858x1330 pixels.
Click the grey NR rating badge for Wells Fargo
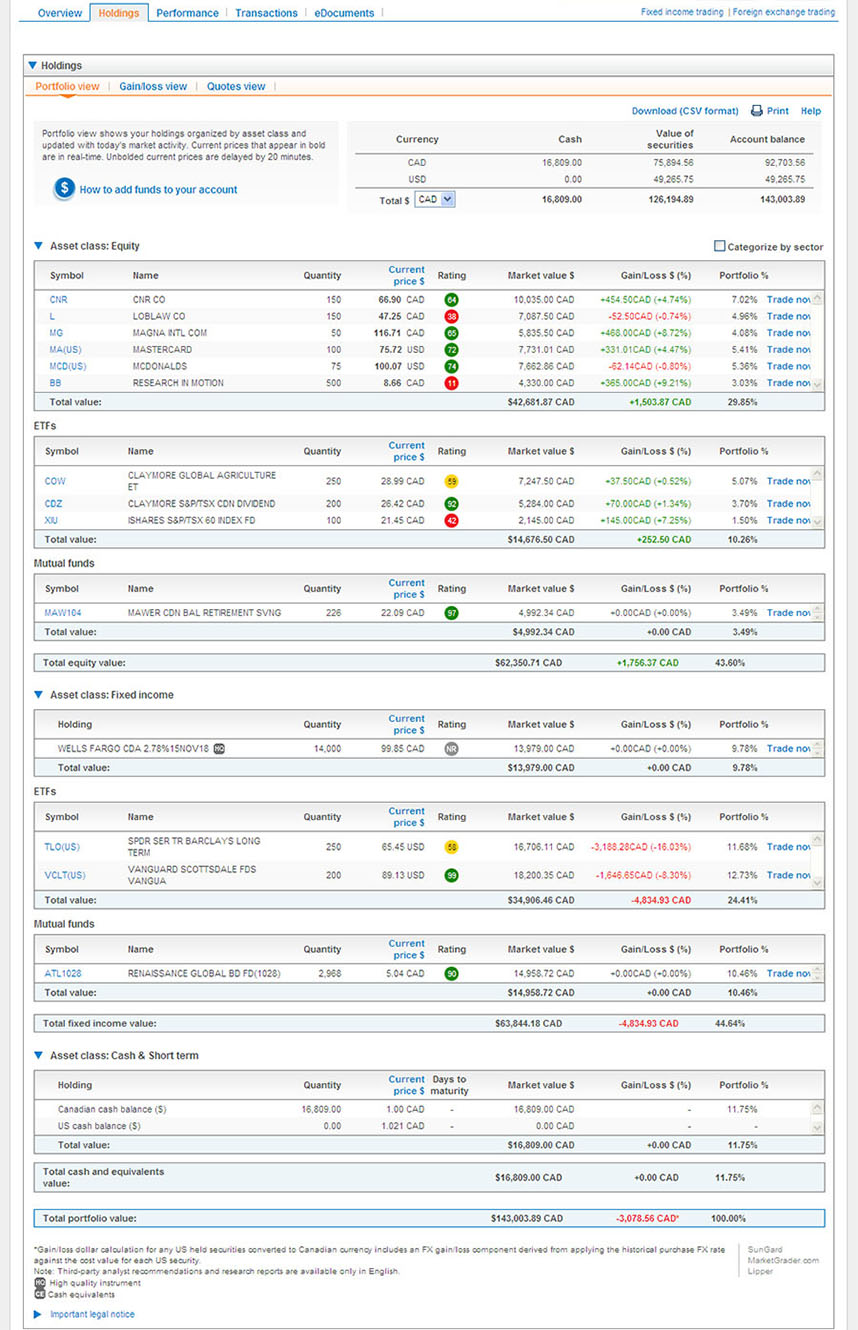pyautogui.click(x=452, y=749)
